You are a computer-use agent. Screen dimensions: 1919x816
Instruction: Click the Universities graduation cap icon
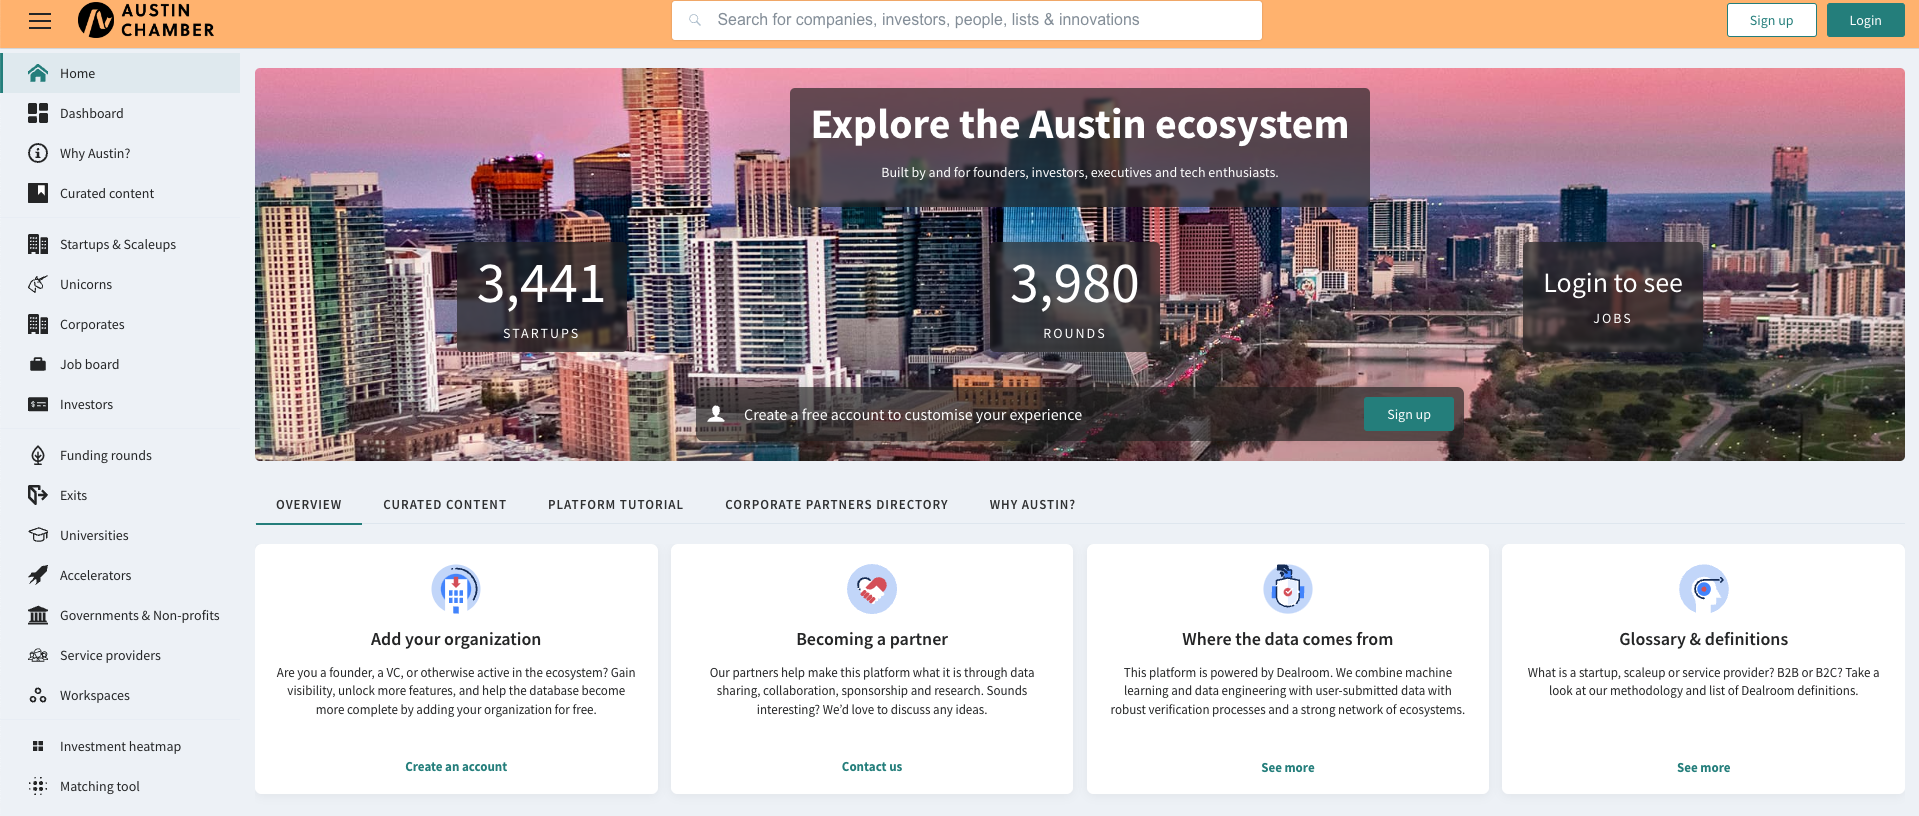click(38, 535)
